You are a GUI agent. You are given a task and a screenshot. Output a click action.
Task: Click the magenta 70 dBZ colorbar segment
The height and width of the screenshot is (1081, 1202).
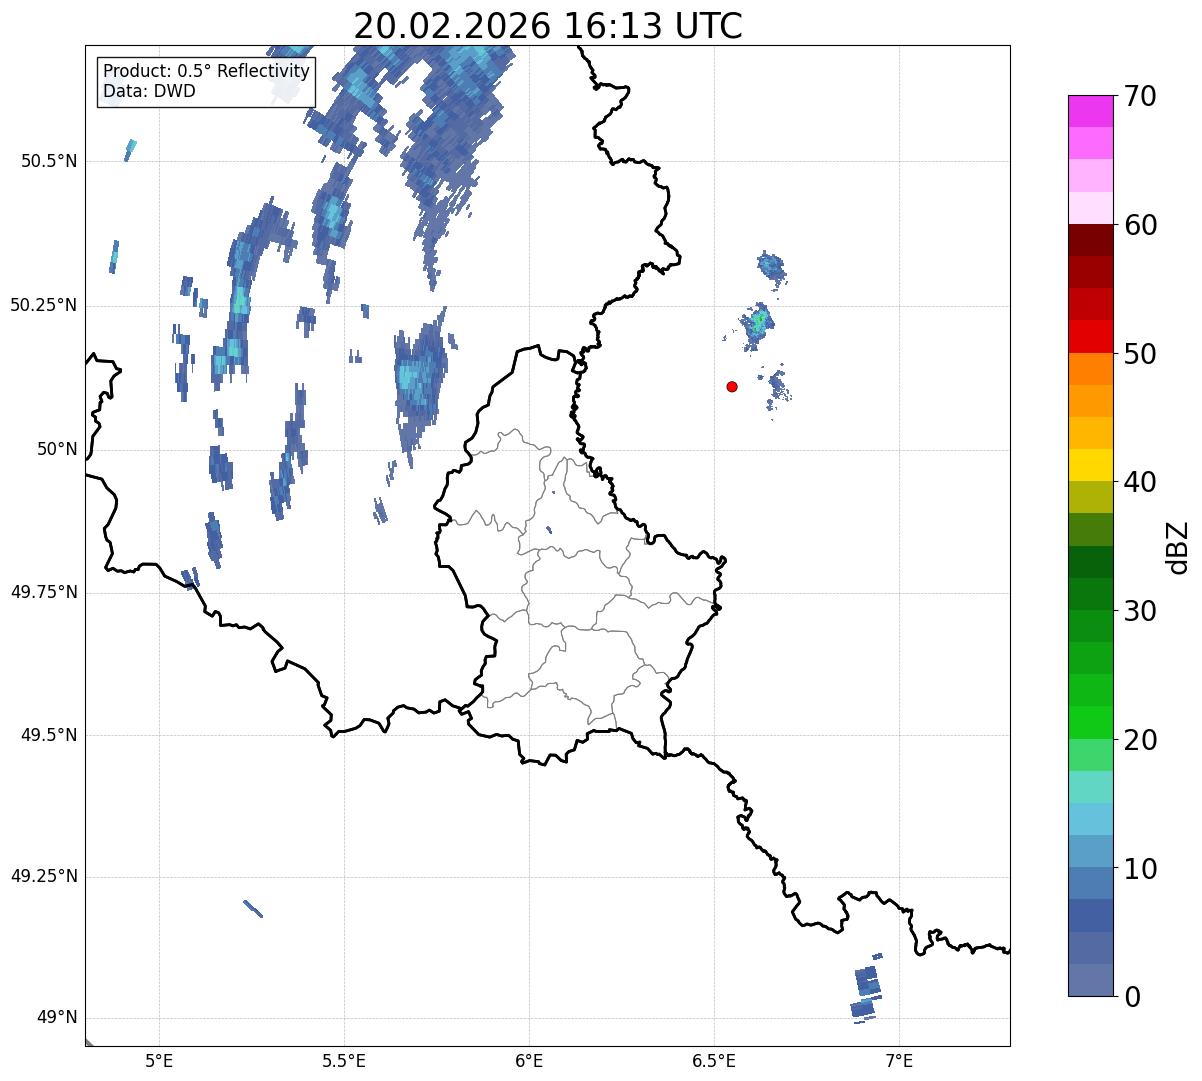(x=1090, y=111)
